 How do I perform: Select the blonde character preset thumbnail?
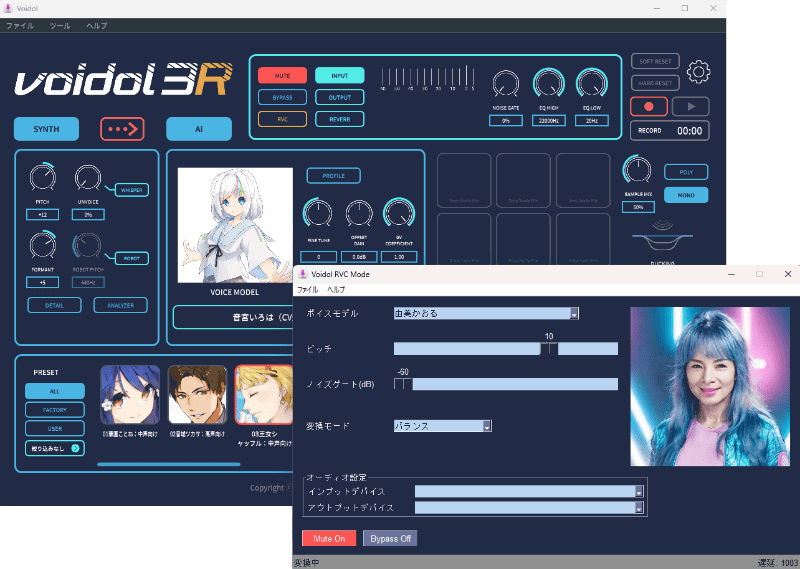pyautogui.click(x=264, y=394)
